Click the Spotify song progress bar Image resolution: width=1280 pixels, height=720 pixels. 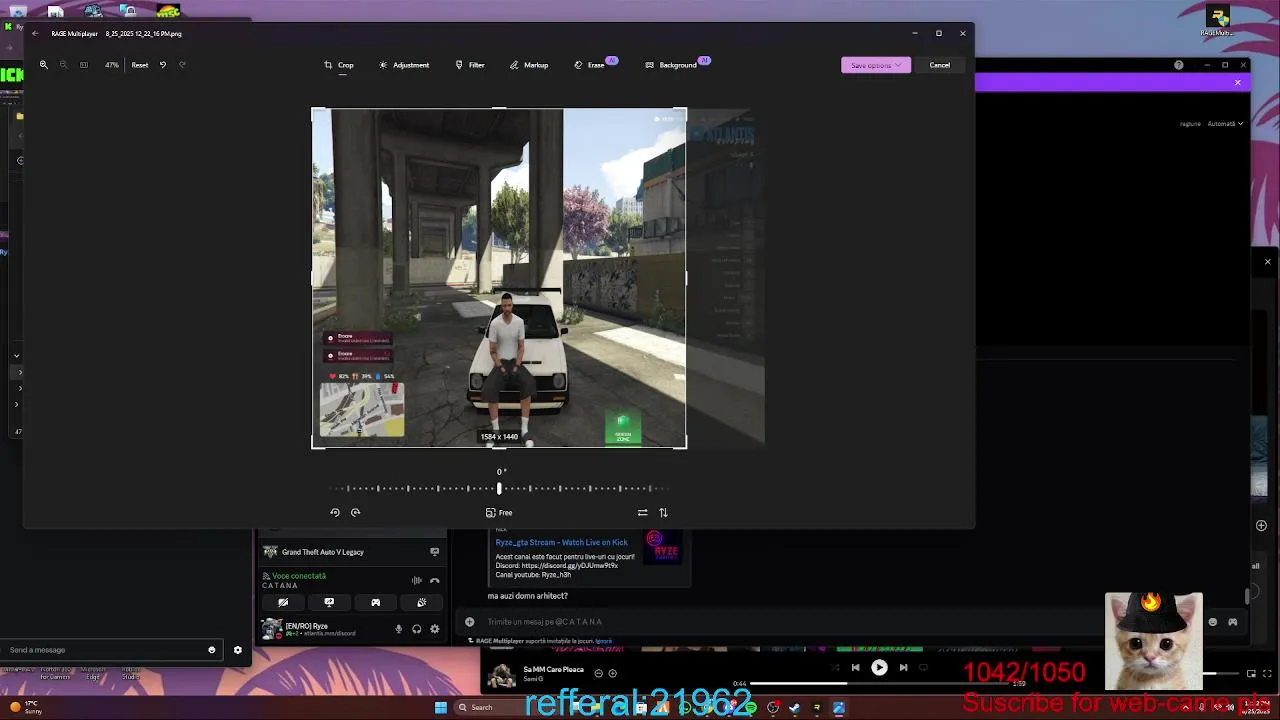click(880, 684)
